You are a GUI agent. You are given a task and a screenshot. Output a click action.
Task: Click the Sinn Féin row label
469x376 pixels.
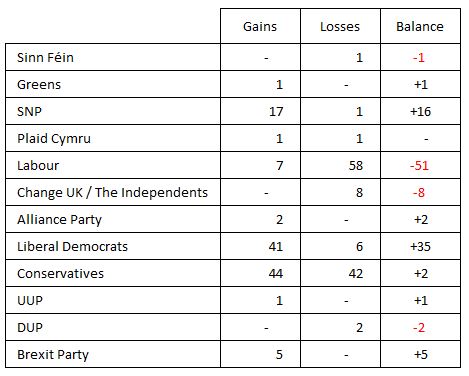[x=45, y=57]
